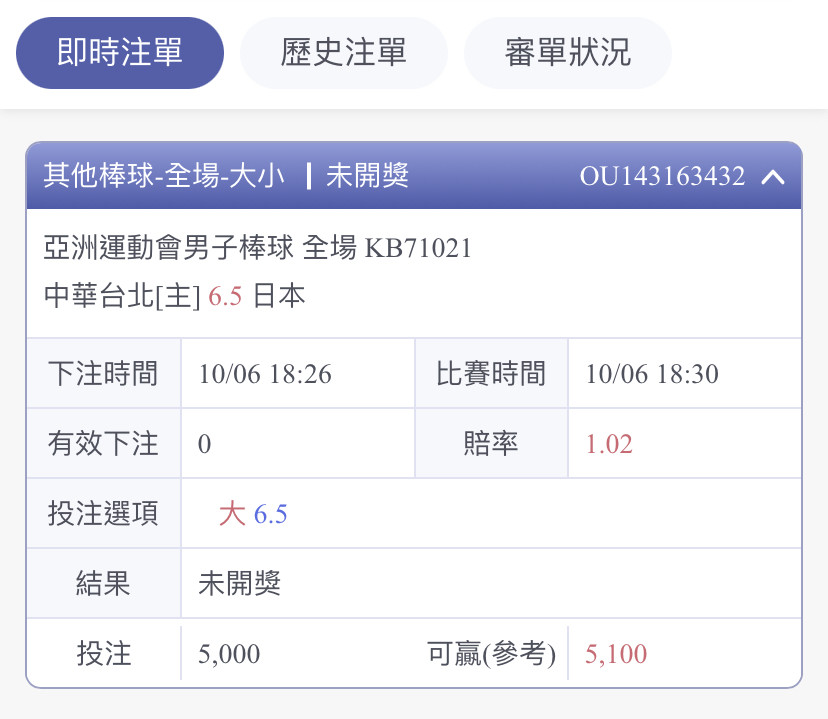Click the 日本 team name

pyautogui.click(x=279, y=296)
